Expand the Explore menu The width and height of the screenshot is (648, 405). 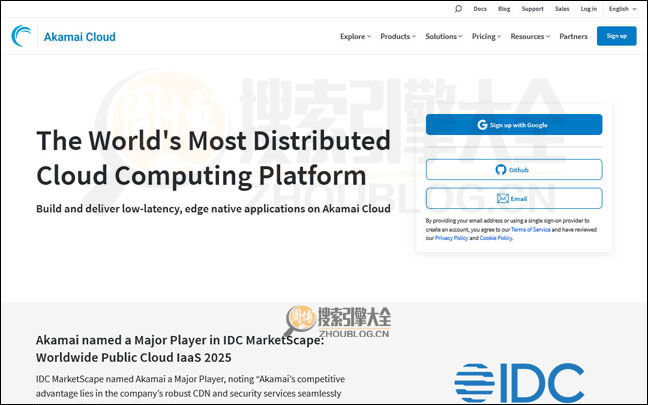pyautogui.click(x=355, y=36)
